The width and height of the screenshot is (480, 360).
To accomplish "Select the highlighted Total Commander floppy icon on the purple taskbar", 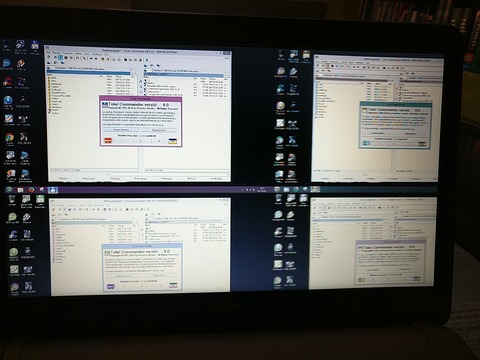I will (x=53, y=190).
